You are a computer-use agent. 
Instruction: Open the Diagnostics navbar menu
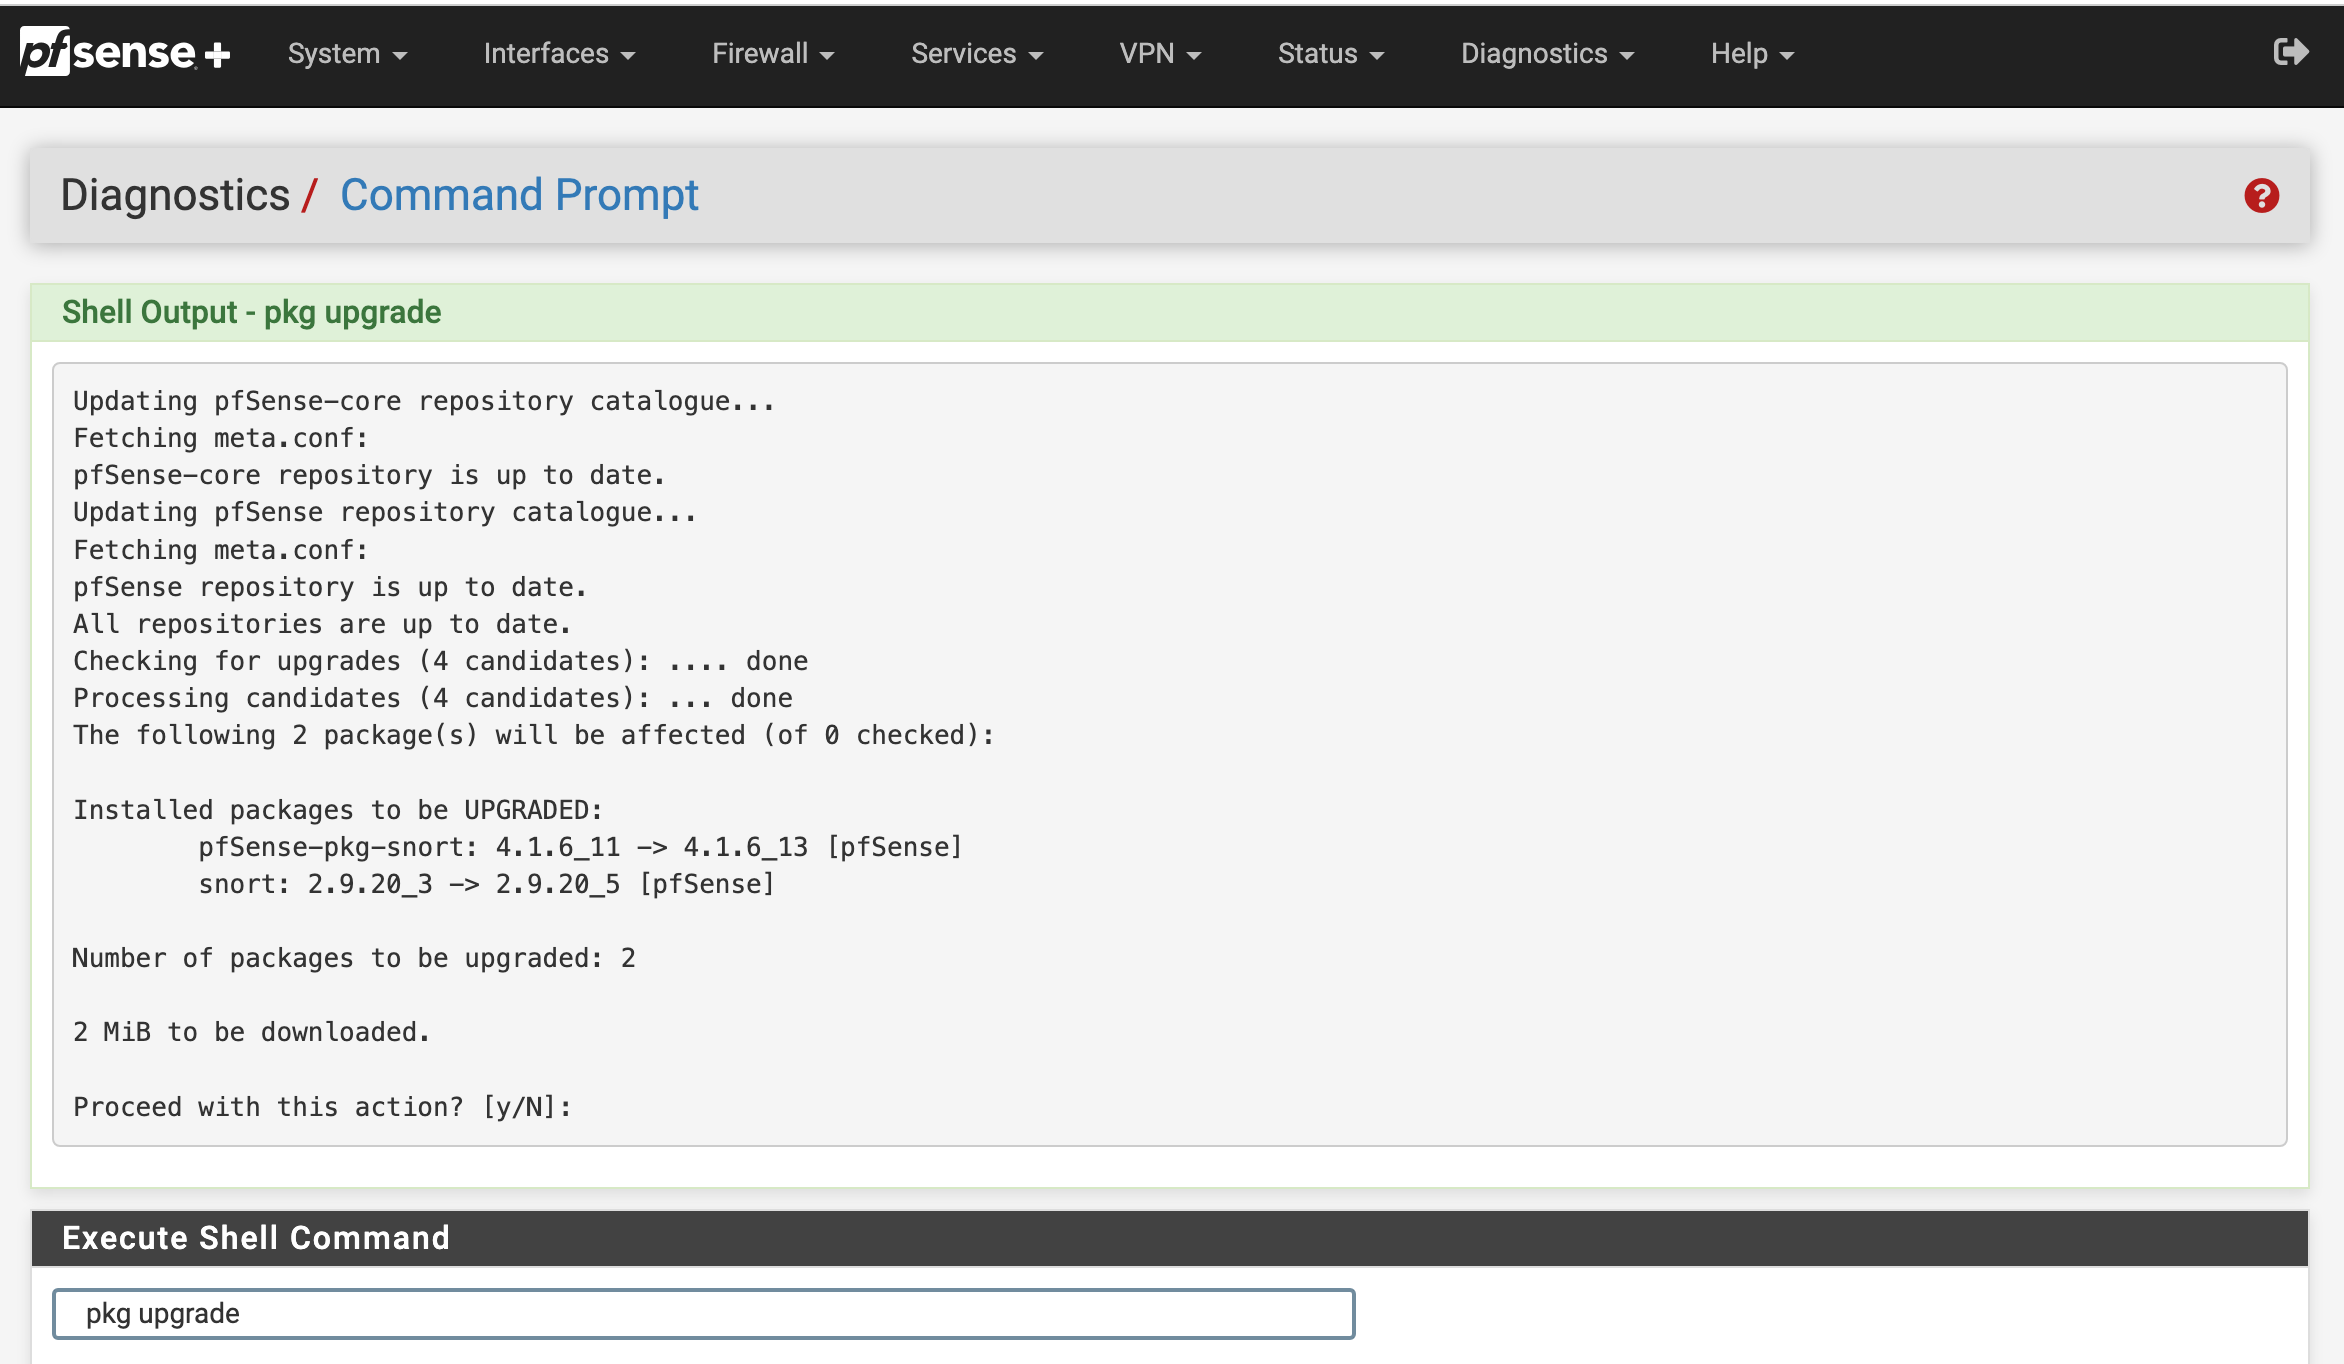tap(1547, 54)
